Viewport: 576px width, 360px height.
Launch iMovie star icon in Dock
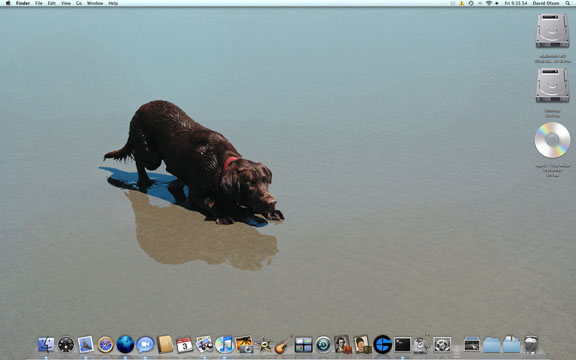pos(264,345)
